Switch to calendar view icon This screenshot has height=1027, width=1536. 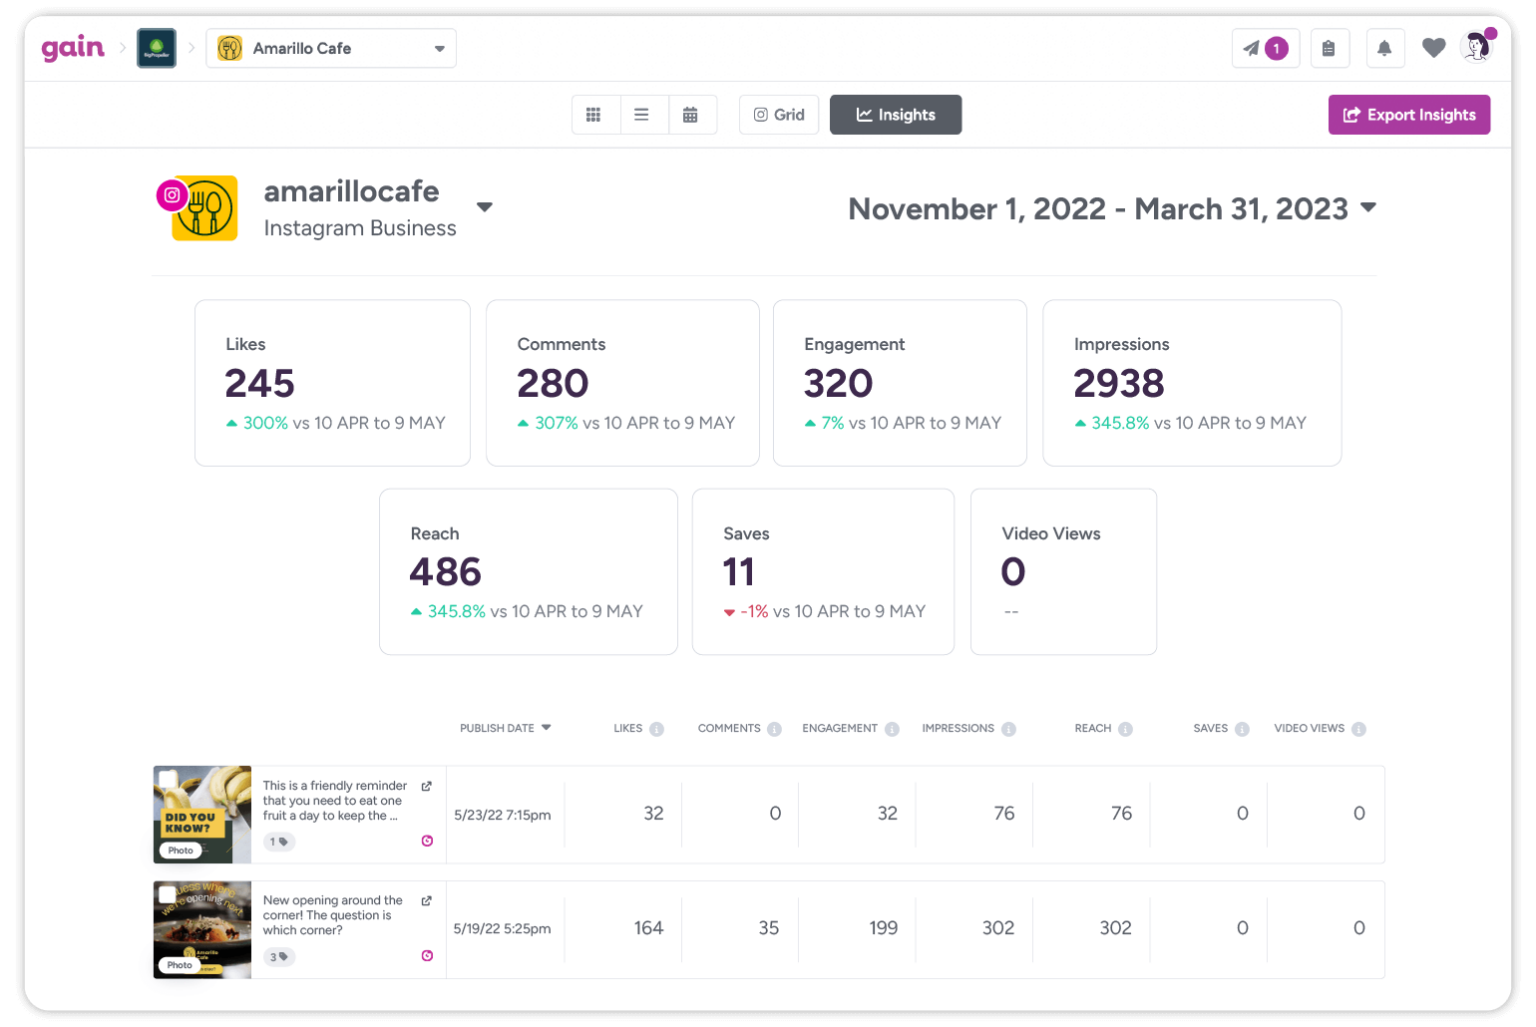[x=692, y=114]
